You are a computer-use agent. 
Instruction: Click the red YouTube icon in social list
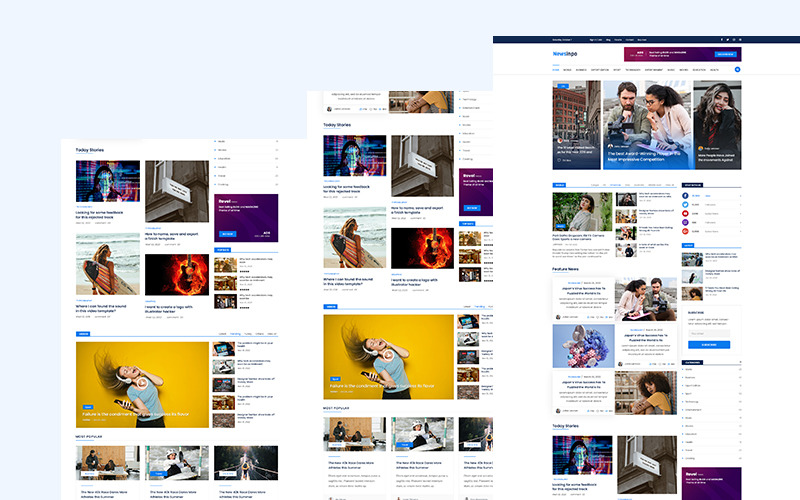686,214
